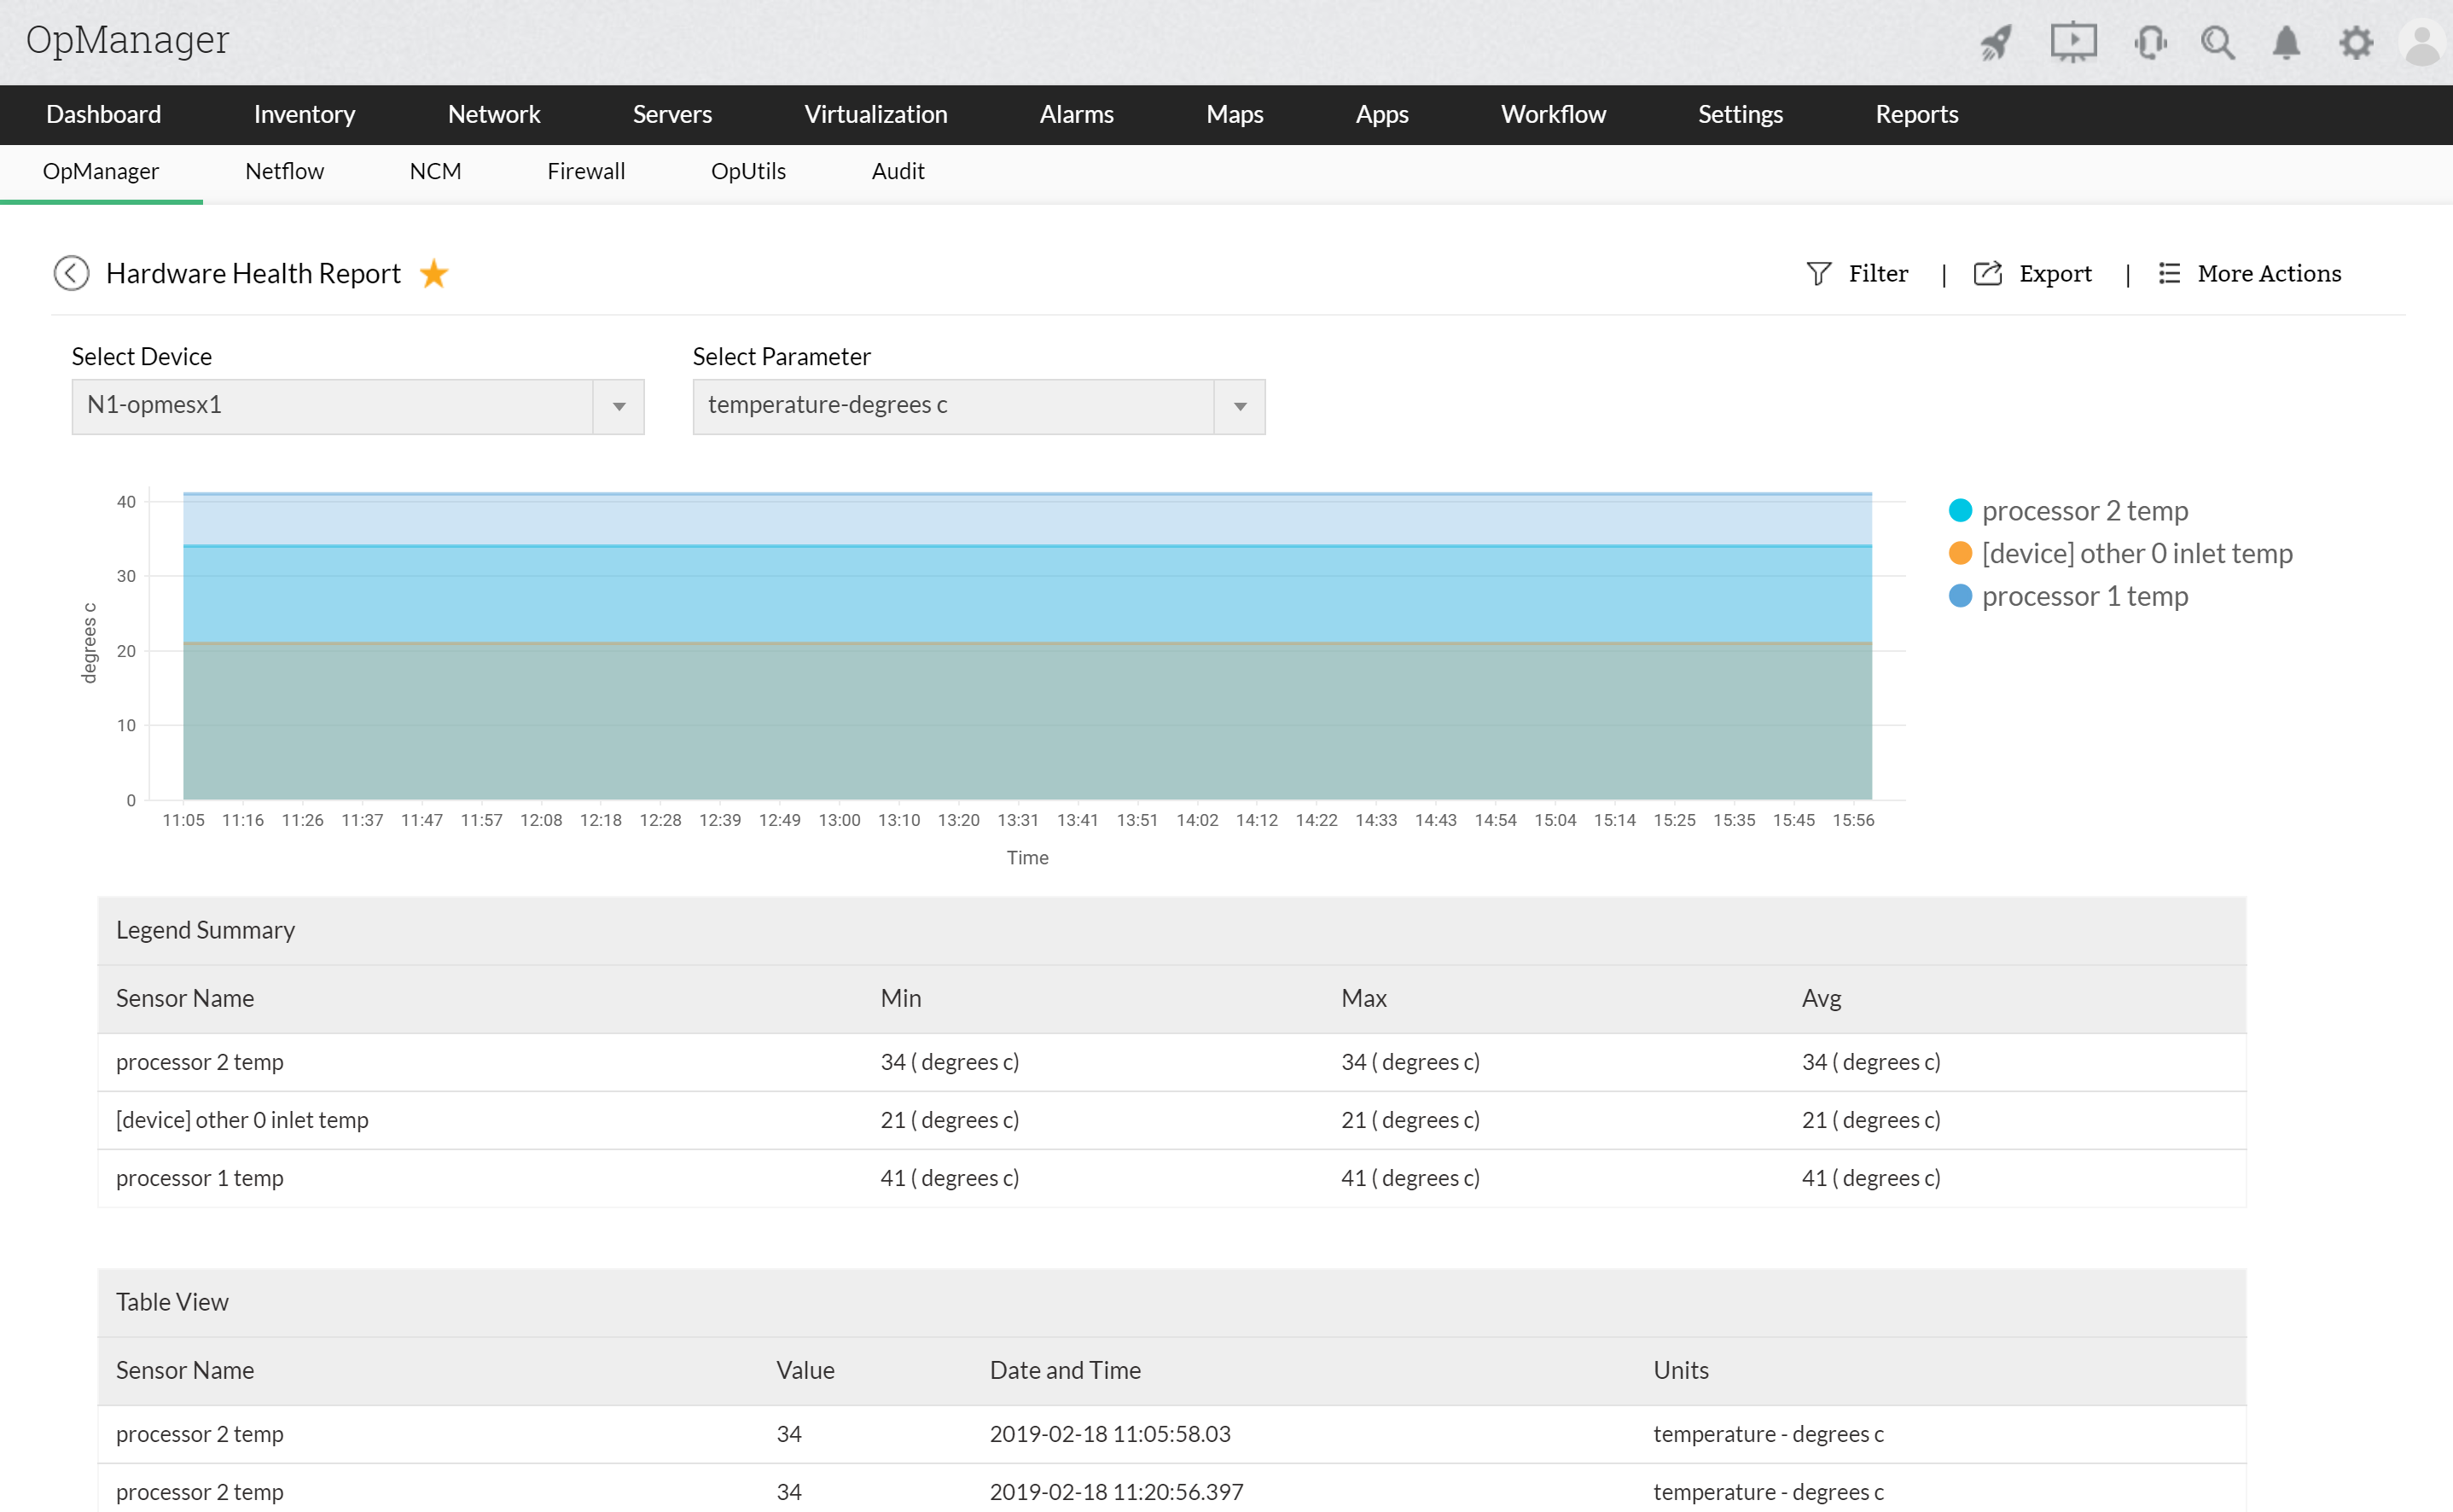This screenshot has height=1512, width=2453.
Task: Switch to the Netflow tab
Action: [284, 171]
